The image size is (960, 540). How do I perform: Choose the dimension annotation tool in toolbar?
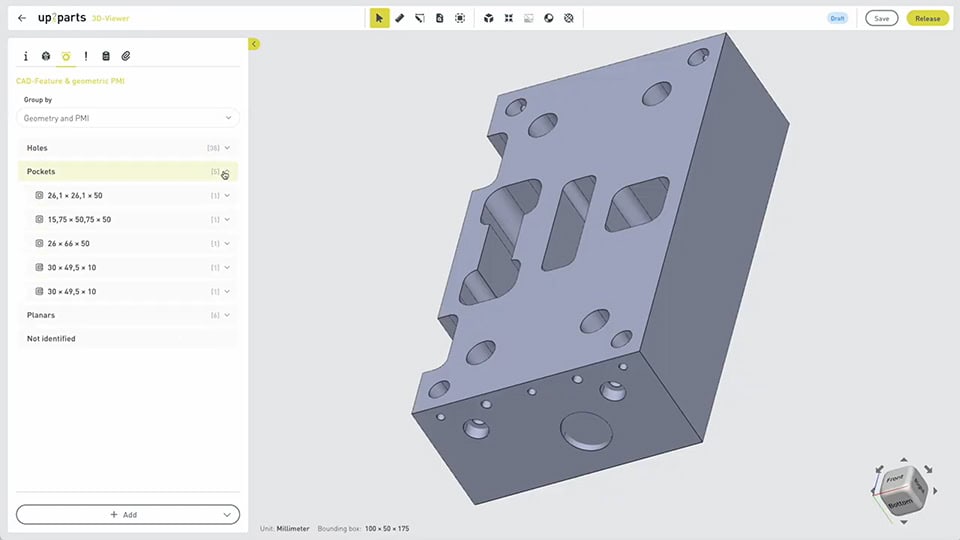pos(419,18)
